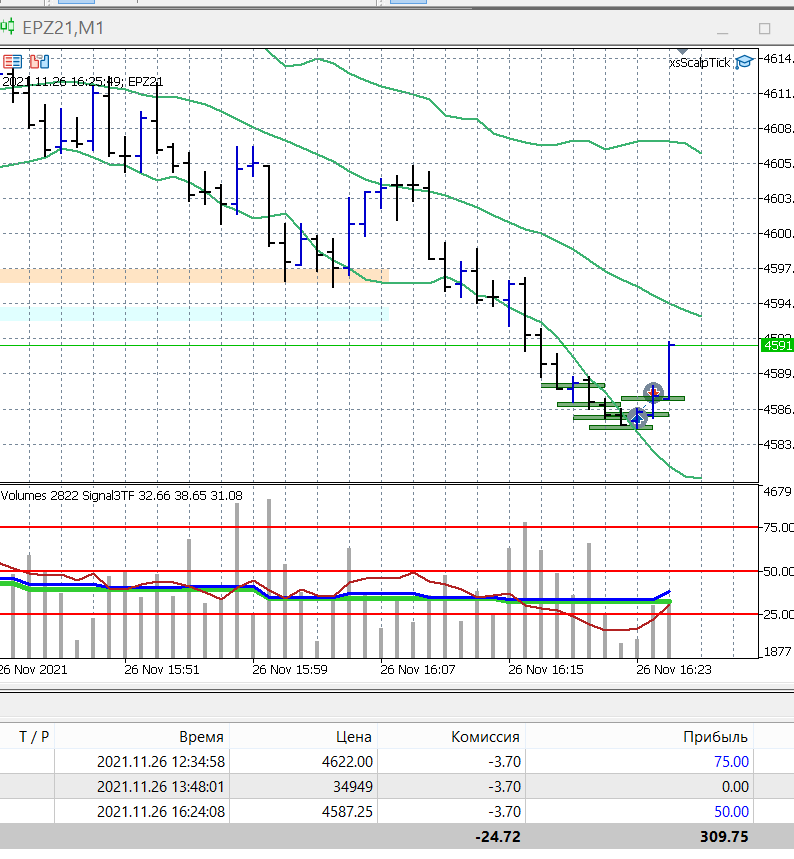Click the price cell 4622.00
The width and height of the screenshot is (794, 859).
[x=347, y=761]
